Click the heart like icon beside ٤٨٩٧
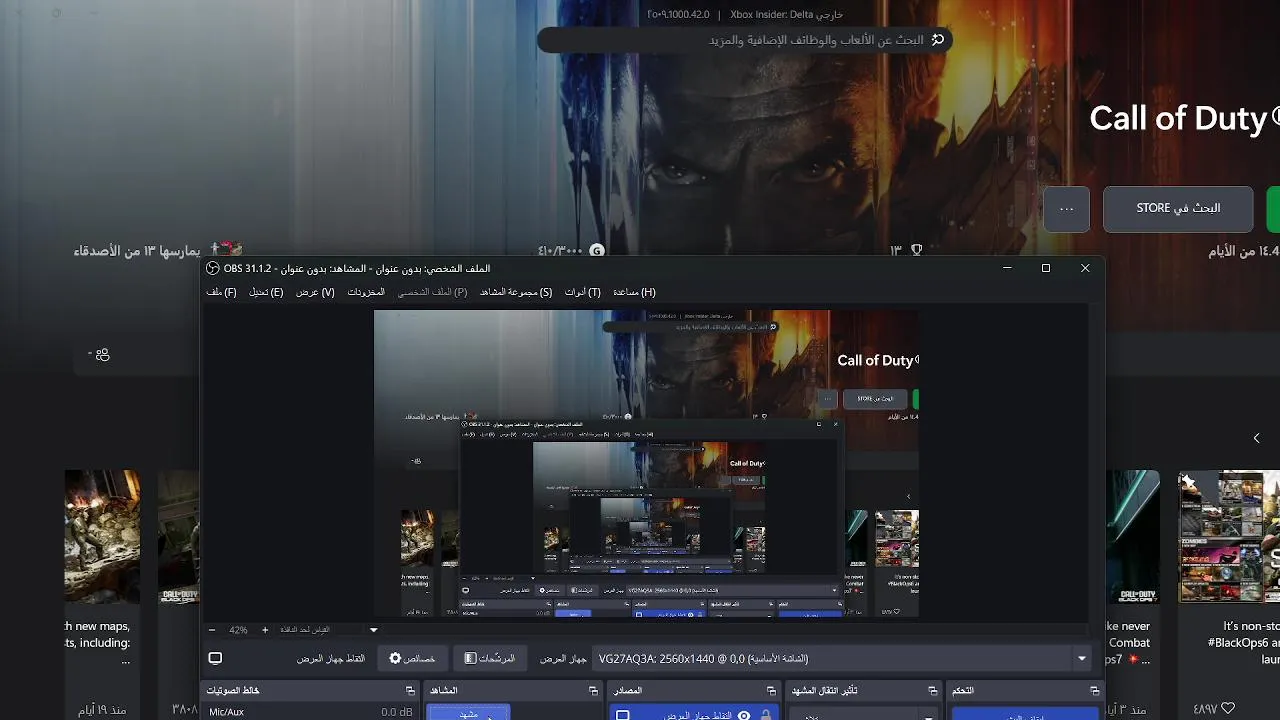This screenshot has width=1280, height=720. [1227, 709]
